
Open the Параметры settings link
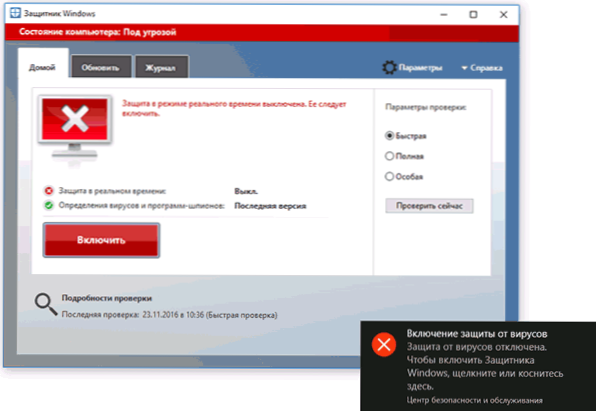coord(420,68)
